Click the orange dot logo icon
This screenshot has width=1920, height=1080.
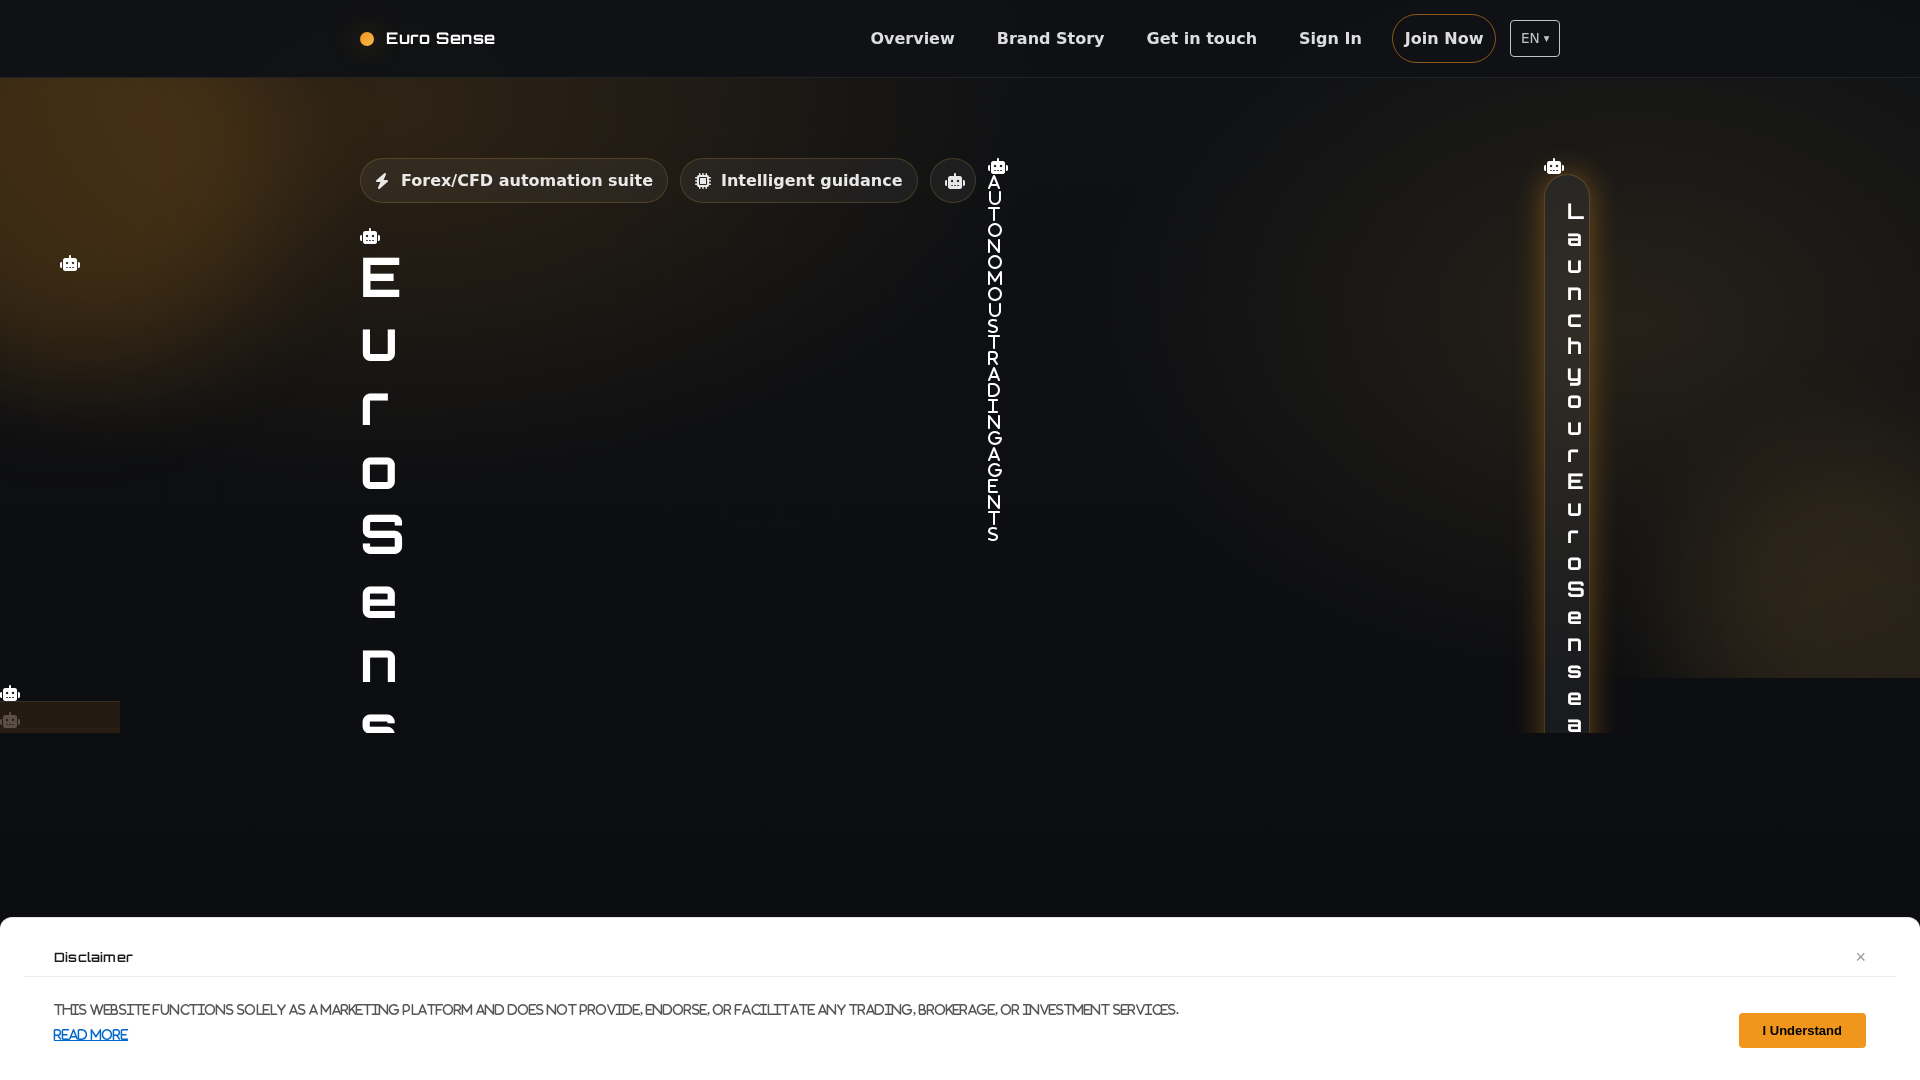point(367,39)
